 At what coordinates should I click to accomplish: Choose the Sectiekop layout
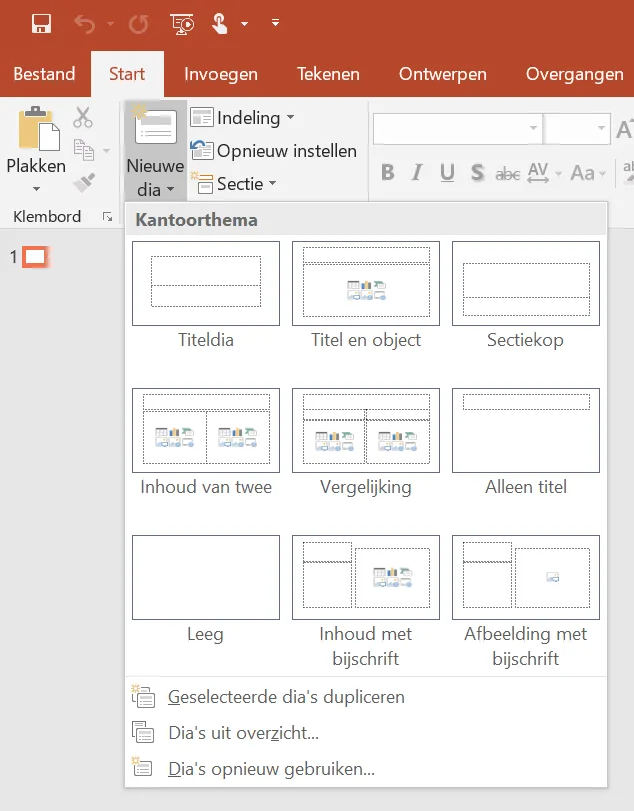(x=525, y=295)
